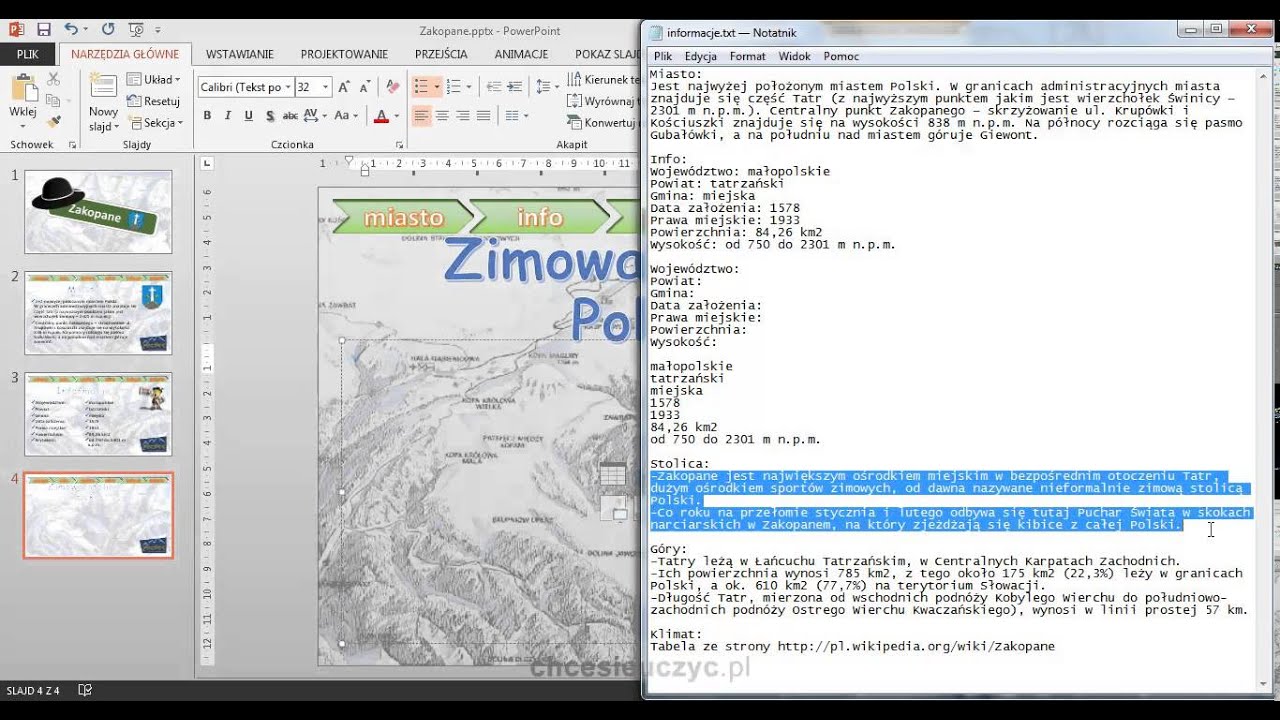Open the numbering style dropdown arrow

click(x=467, y=87)
